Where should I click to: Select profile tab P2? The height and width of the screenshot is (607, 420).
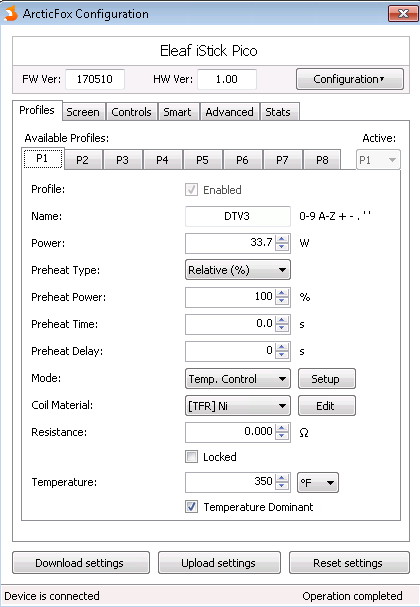tap(82, 160)
